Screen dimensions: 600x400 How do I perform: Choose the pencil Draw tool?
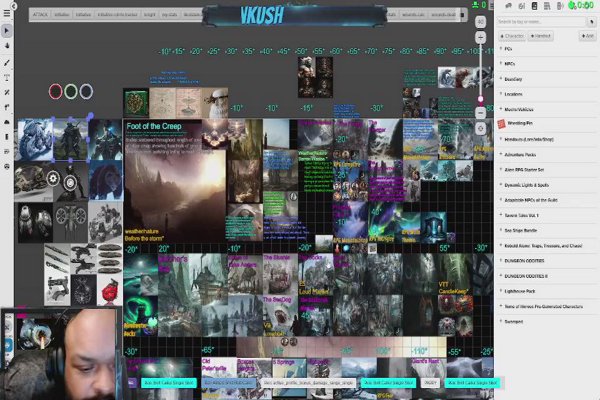[7, 63]
